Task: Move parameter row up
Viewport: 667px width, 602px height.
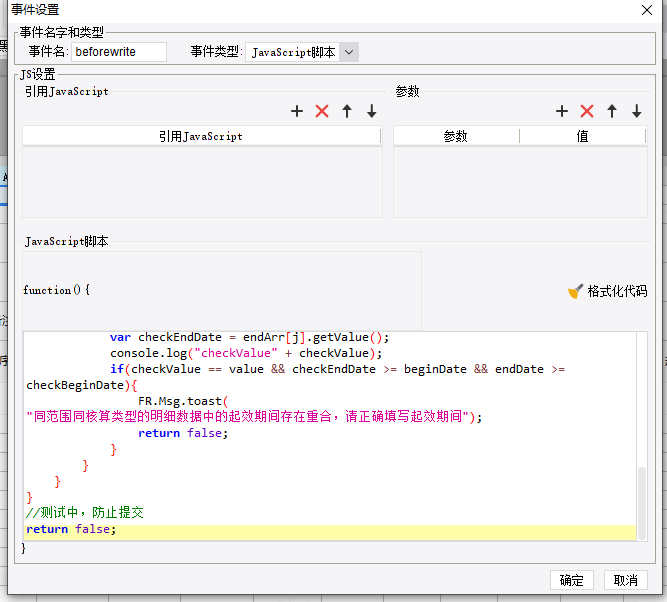Action: [612, 111]
